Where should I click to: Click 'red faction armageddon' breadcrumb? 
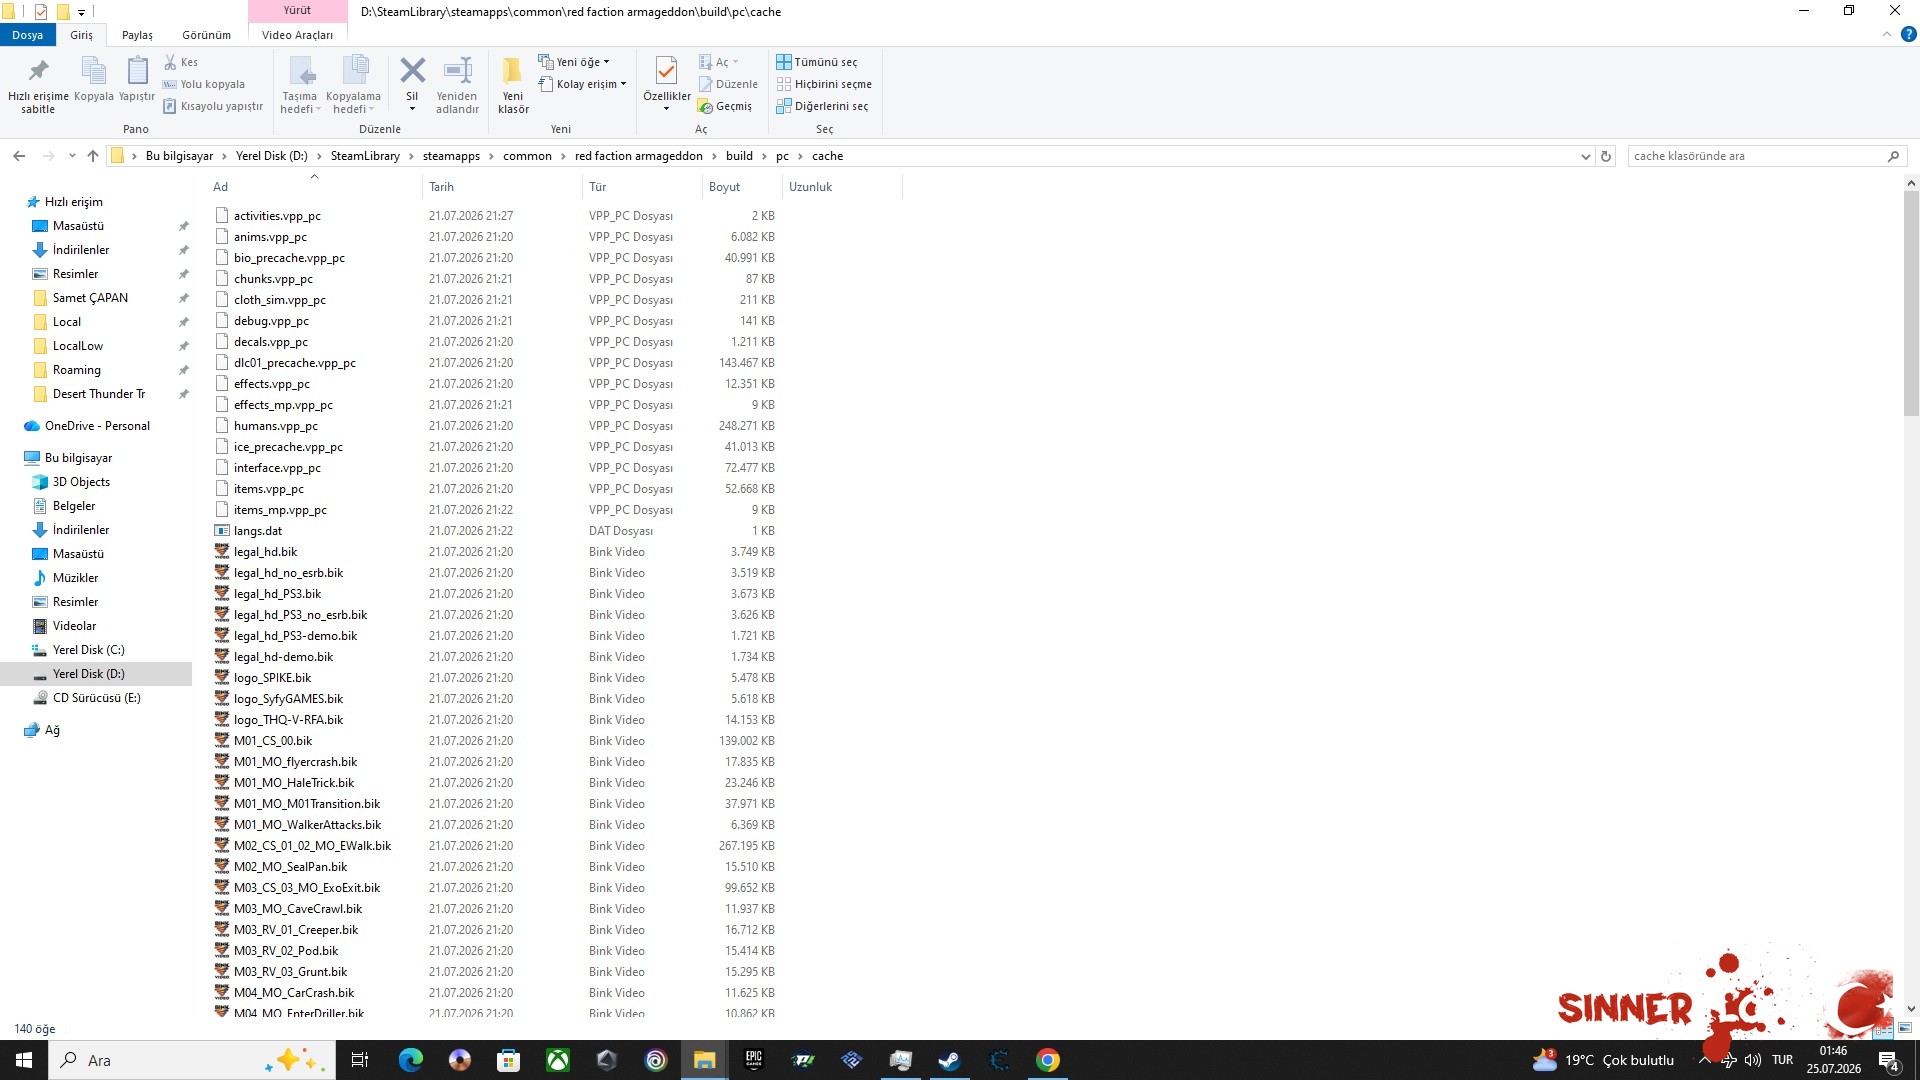(x=638, y=156)
